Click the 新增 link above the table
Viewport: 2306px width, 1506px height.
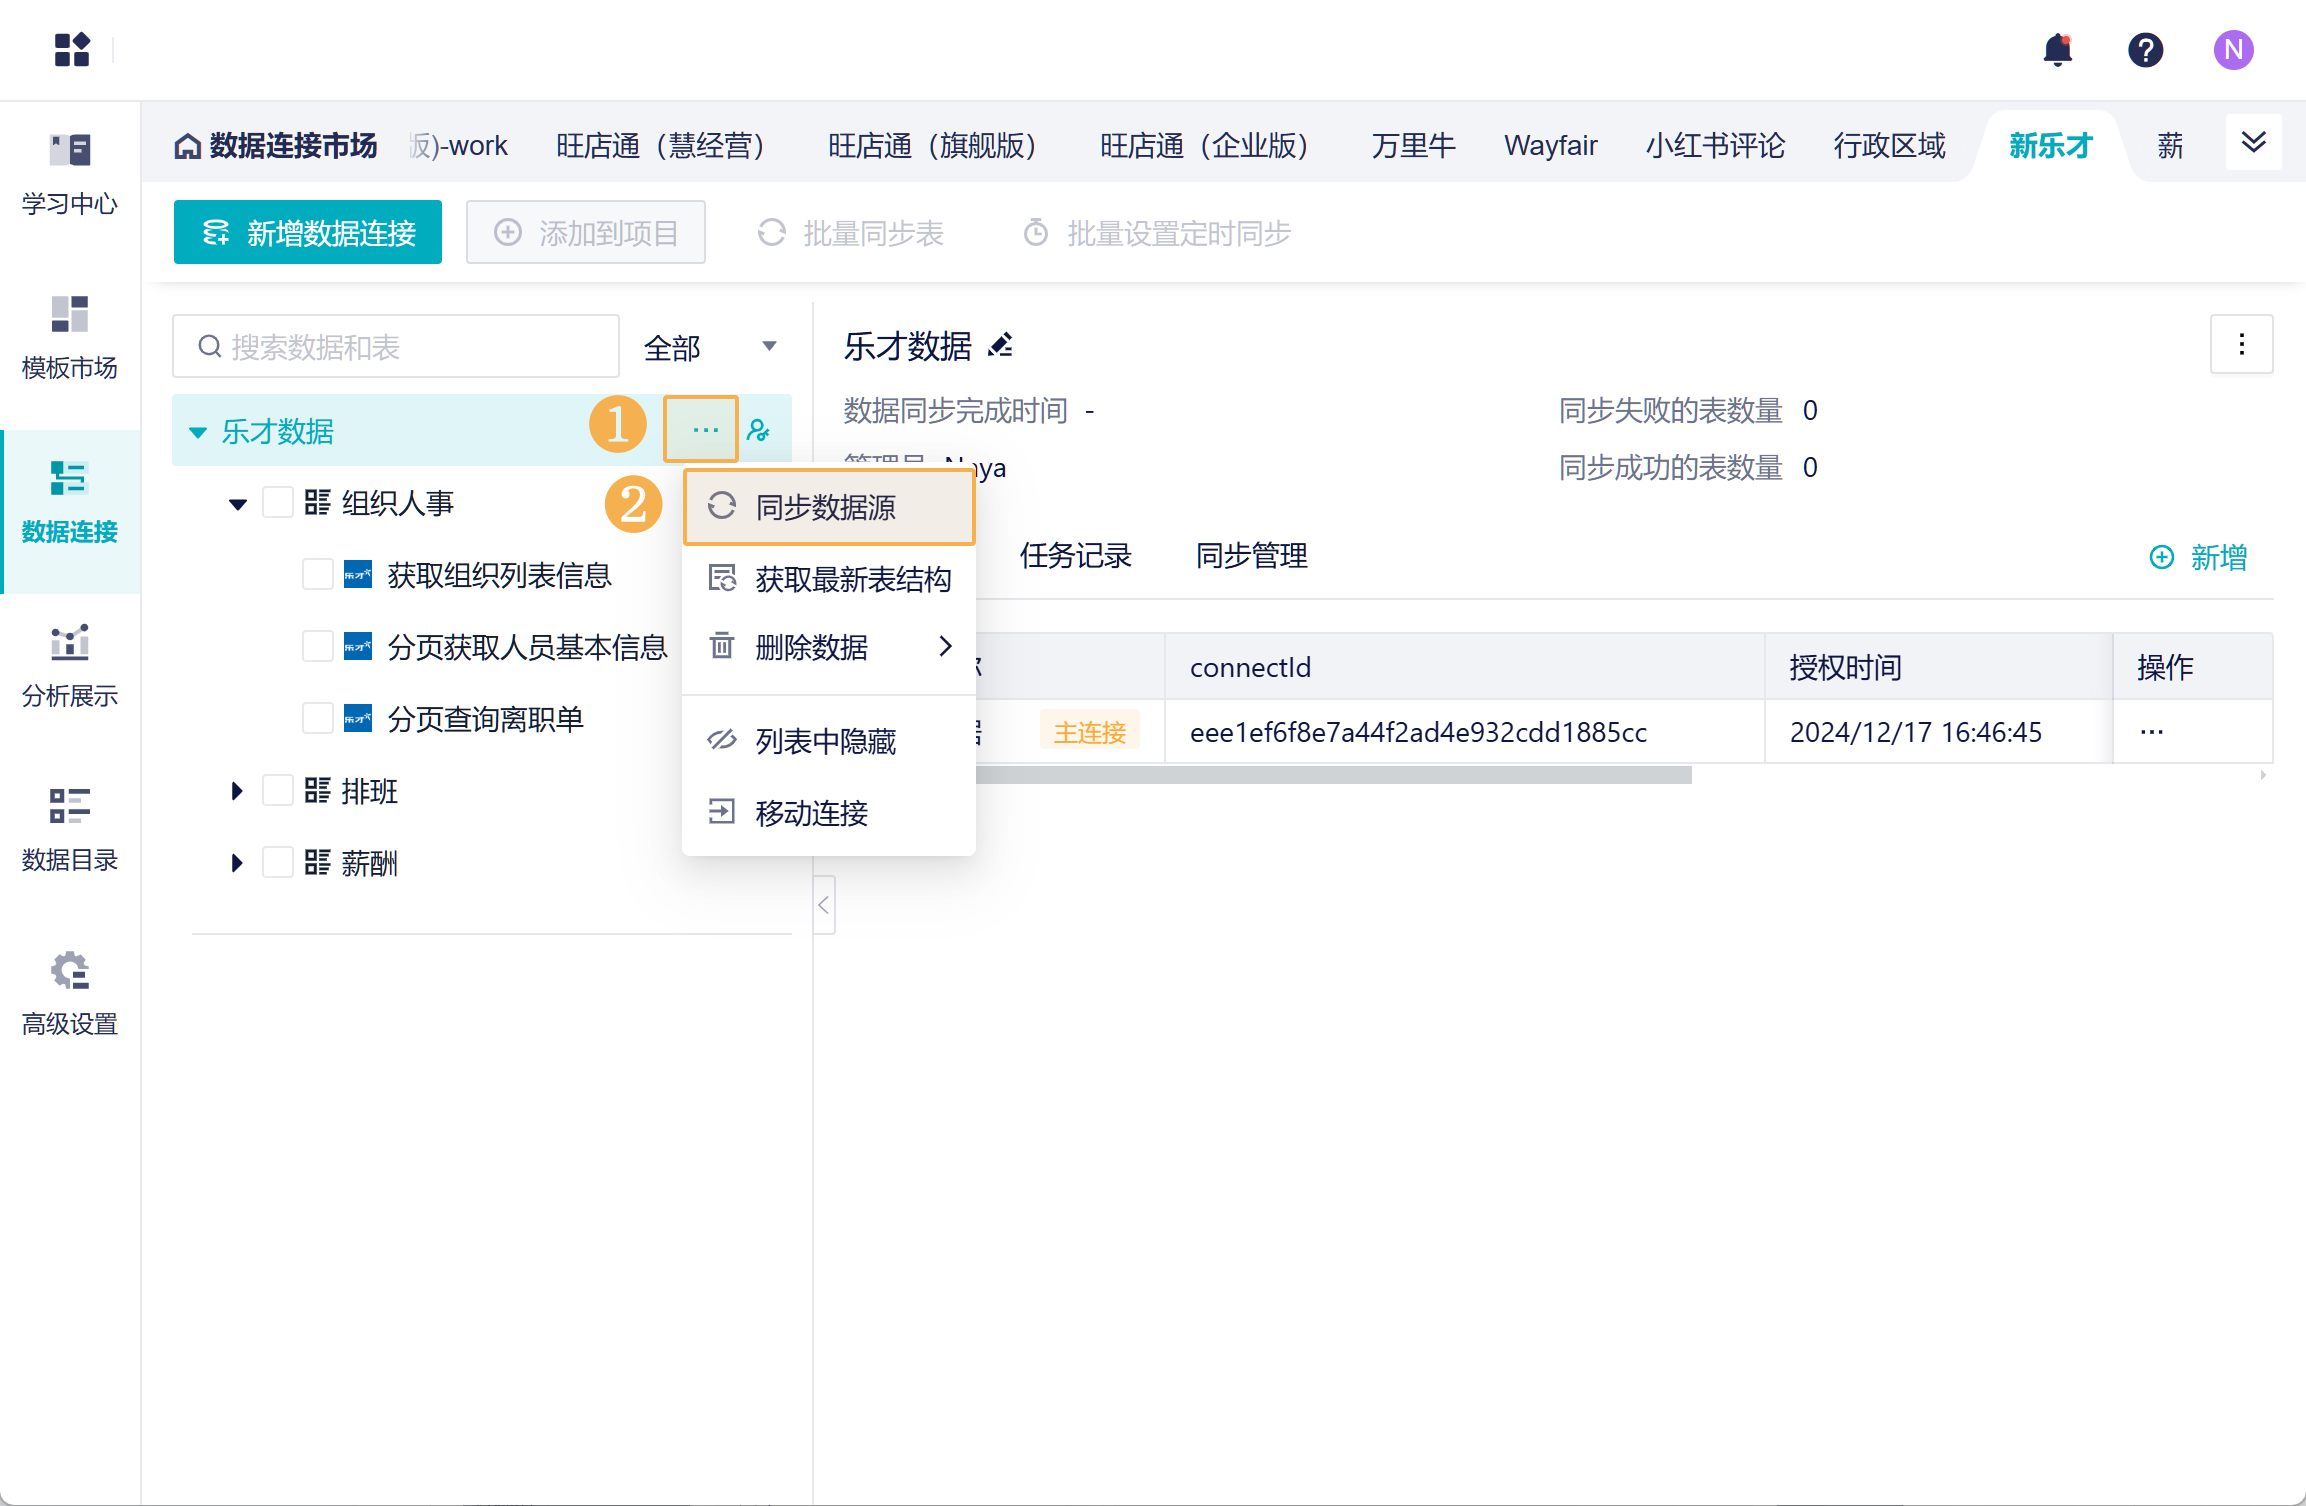2199,557
